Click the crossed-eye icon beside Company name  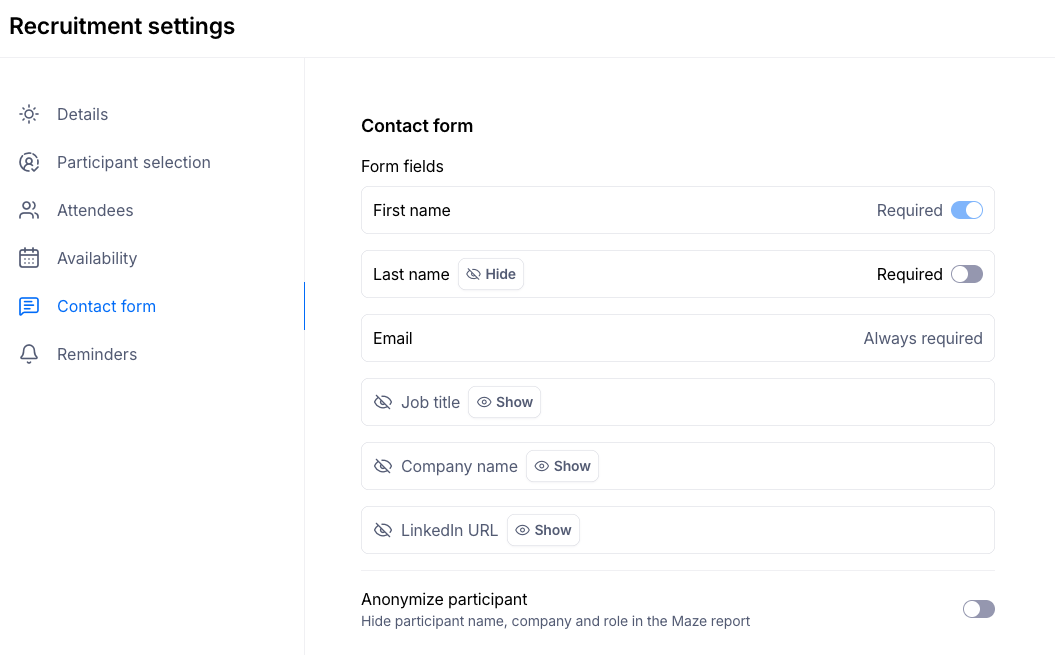(x=383, y=466)
